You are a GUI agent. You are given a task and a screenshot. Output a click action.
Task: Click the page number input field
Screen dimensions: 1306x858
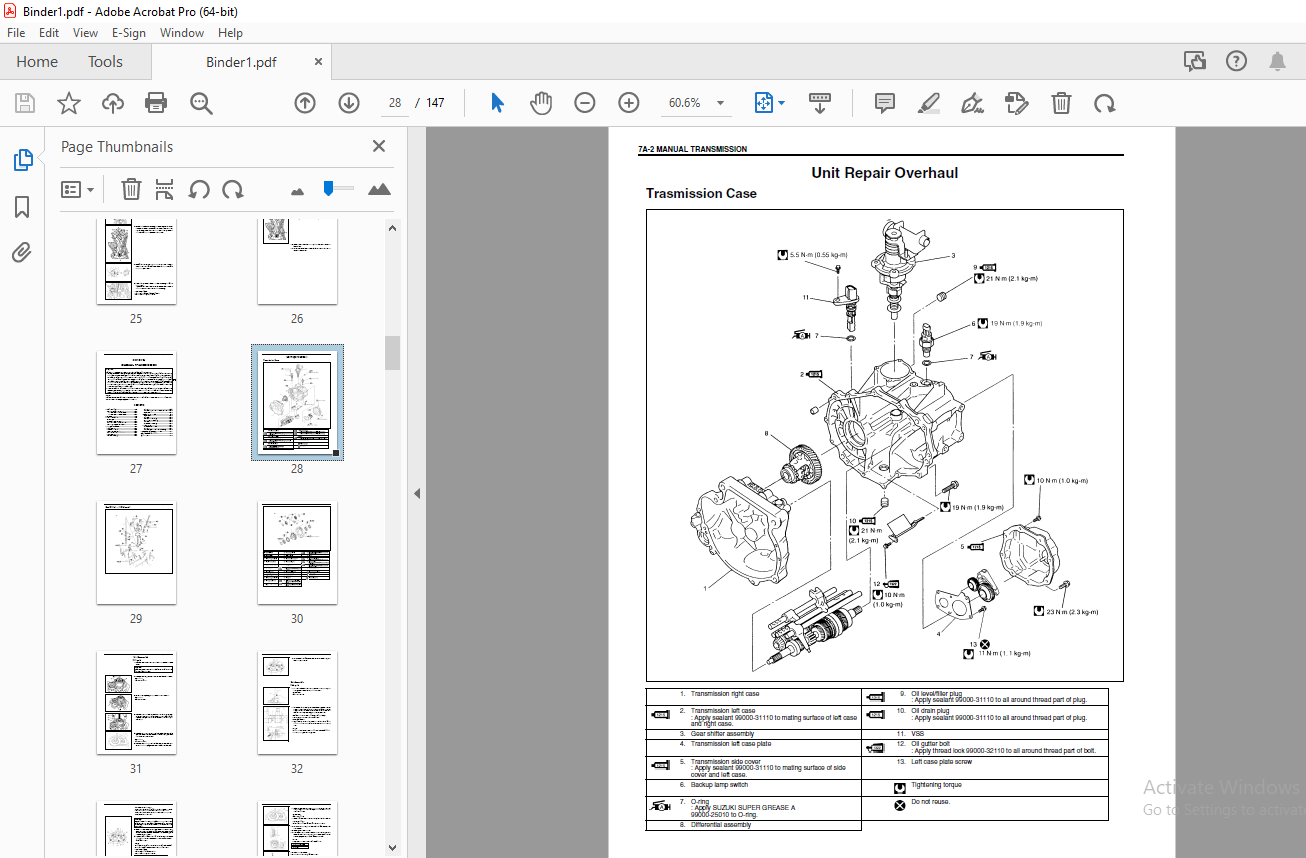click(395, 103)
